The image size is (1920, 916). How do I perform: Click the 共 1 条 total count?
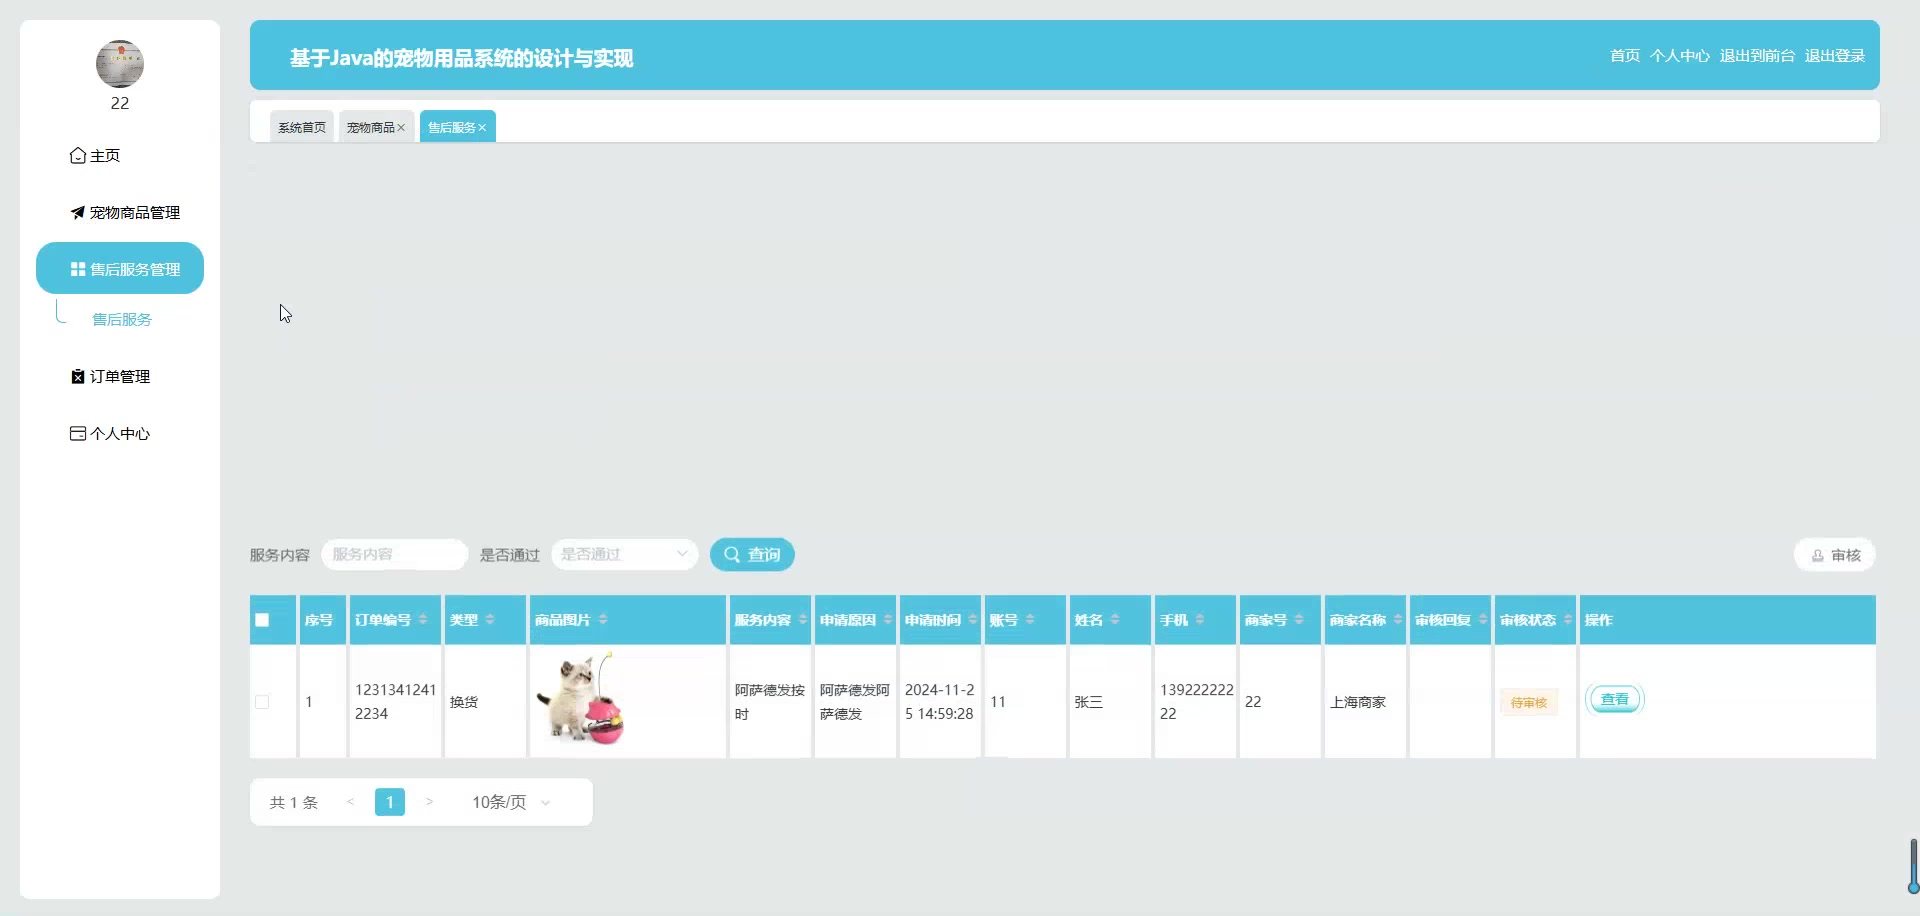[x=294, y=803]
